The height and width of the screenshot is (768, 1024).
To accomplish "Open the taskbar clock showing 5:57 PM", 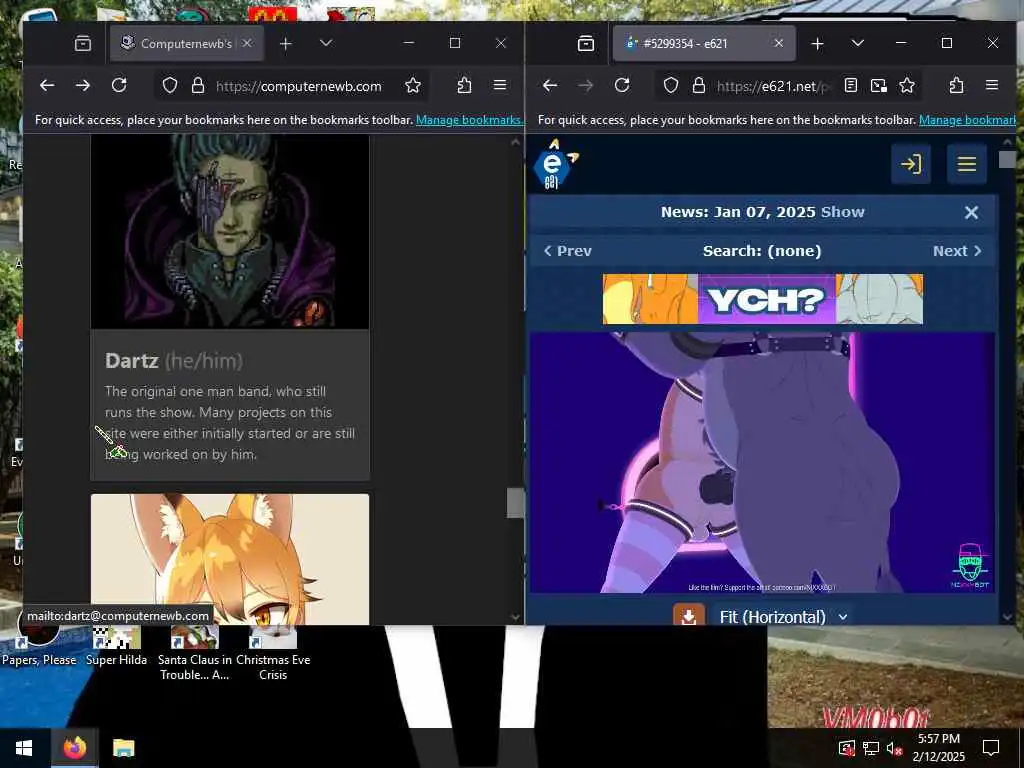I will (938, 748).
